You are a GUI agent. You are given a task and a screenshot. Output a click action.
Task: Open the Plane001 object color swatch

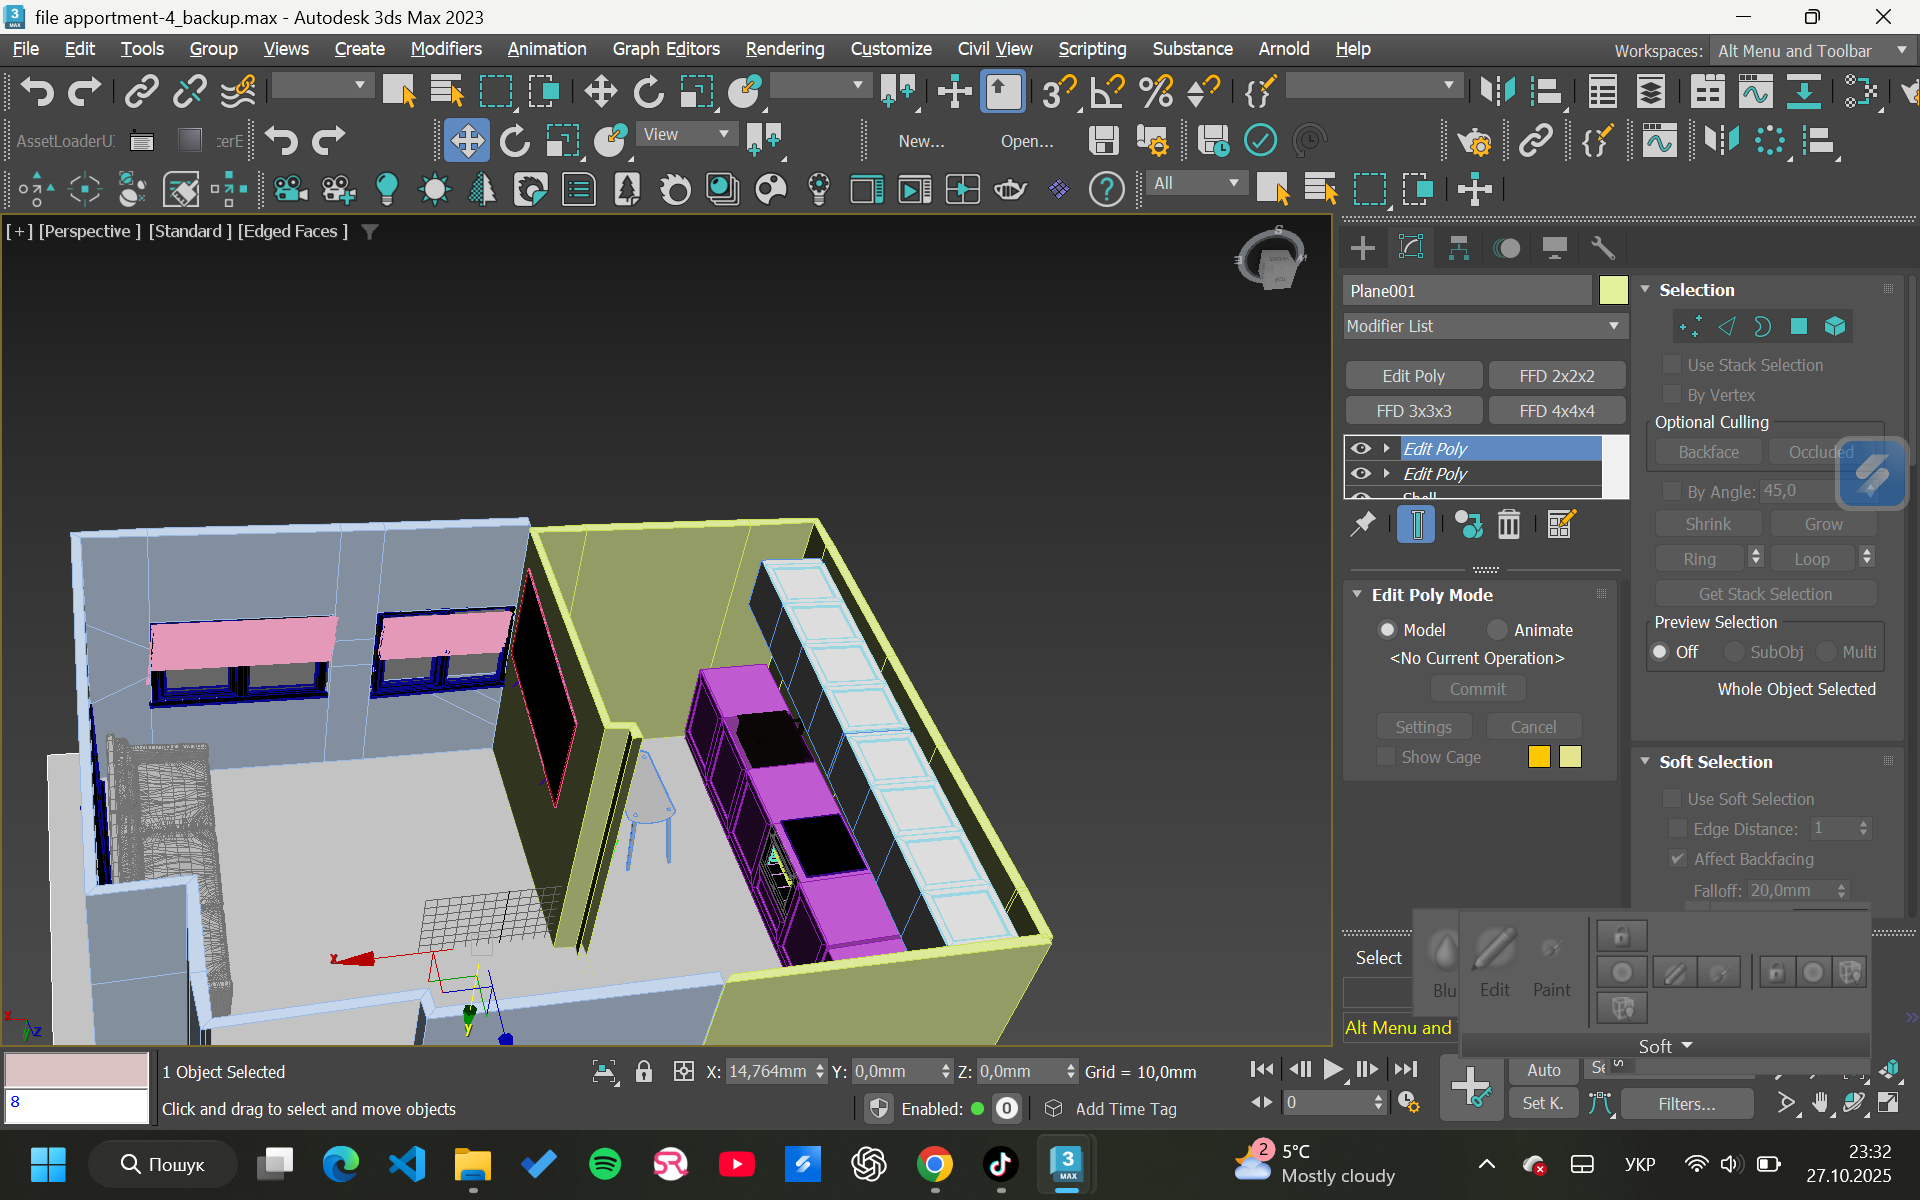(1613, 291)
